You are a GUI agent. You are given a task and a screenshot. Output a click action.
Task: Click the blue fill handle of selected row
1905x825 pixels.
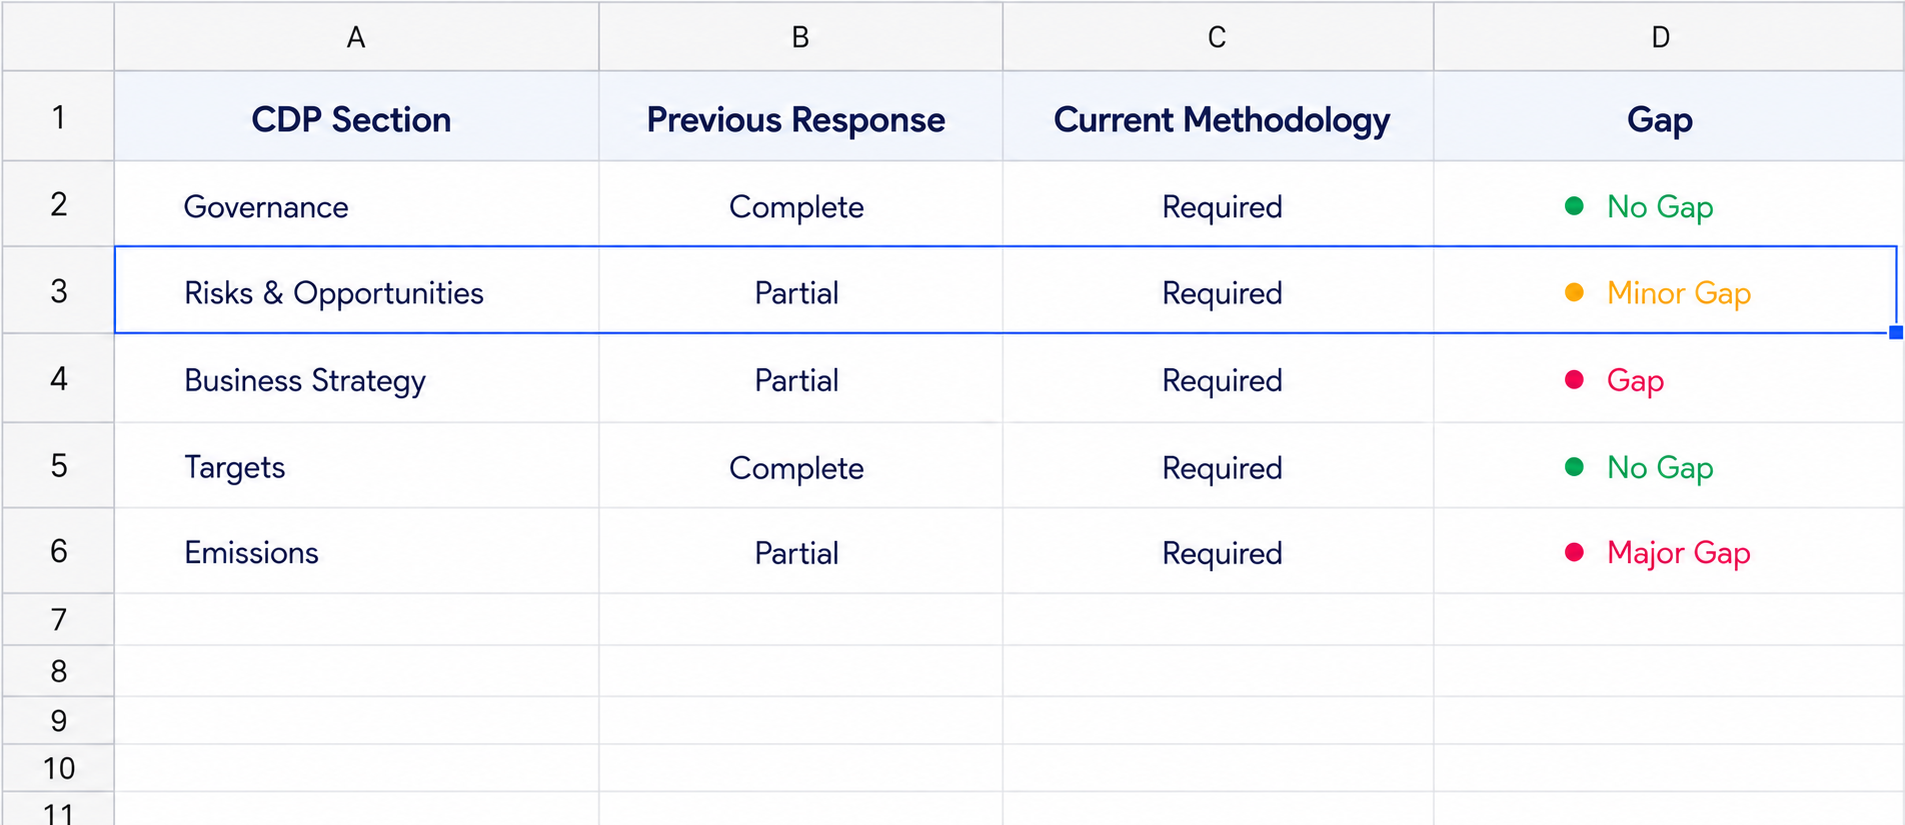[x=1895, y=332]
